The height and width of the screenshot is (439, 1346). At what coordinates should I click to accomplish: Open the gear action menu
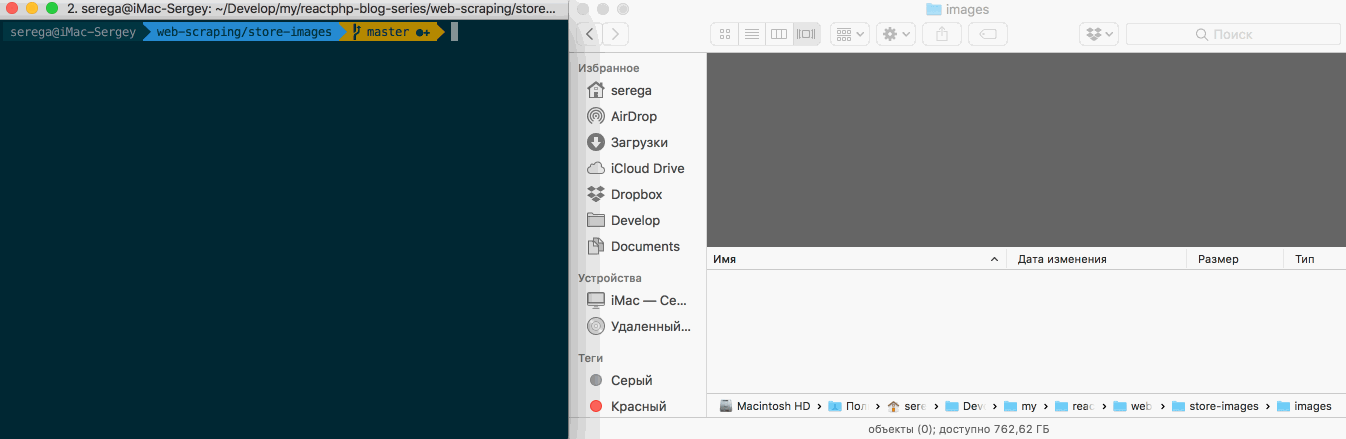895,34
